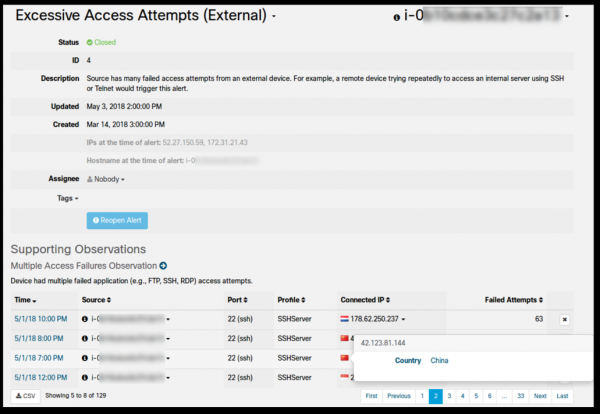Go to page 3 in pagination
This screenshot has width=600, height=414.
(x=449, y=397)
